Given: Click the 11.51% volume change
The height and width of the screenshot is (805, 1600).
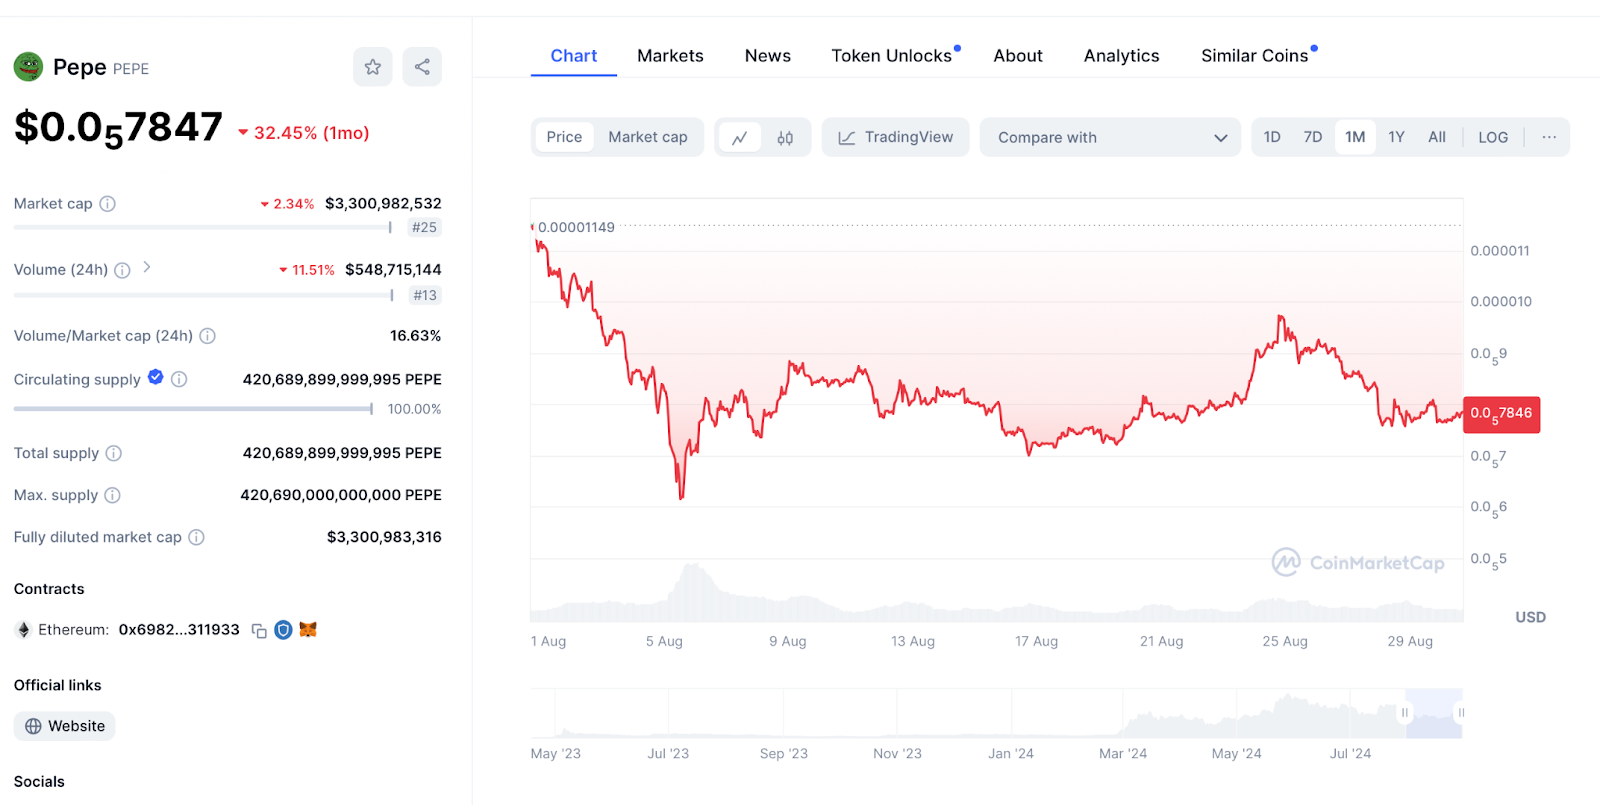Looking at the screenshot, I should [306, 270].
